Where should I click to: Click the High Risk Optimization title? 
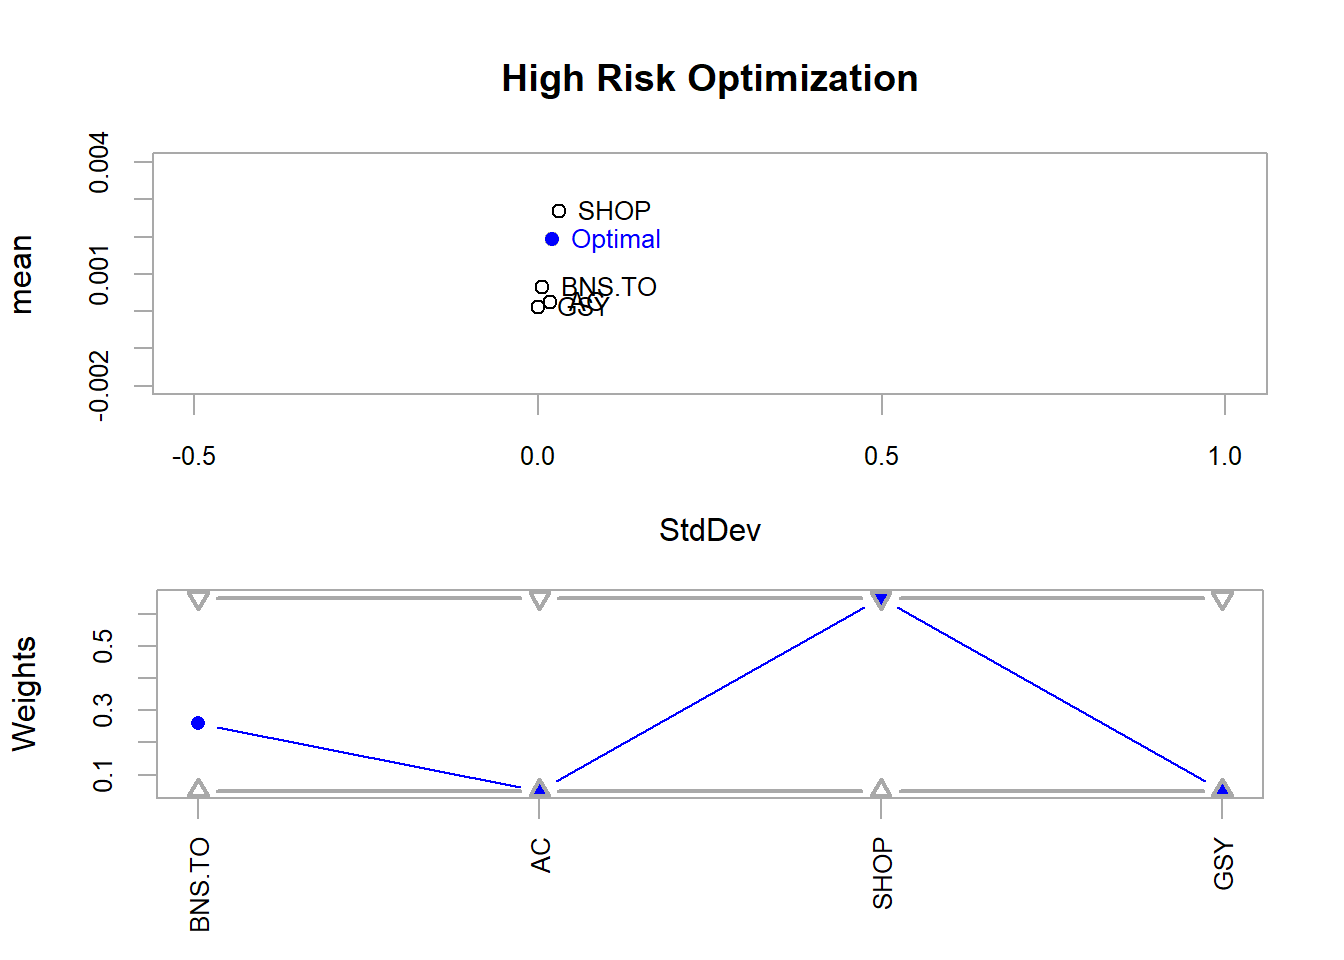(x=710, y=79)
